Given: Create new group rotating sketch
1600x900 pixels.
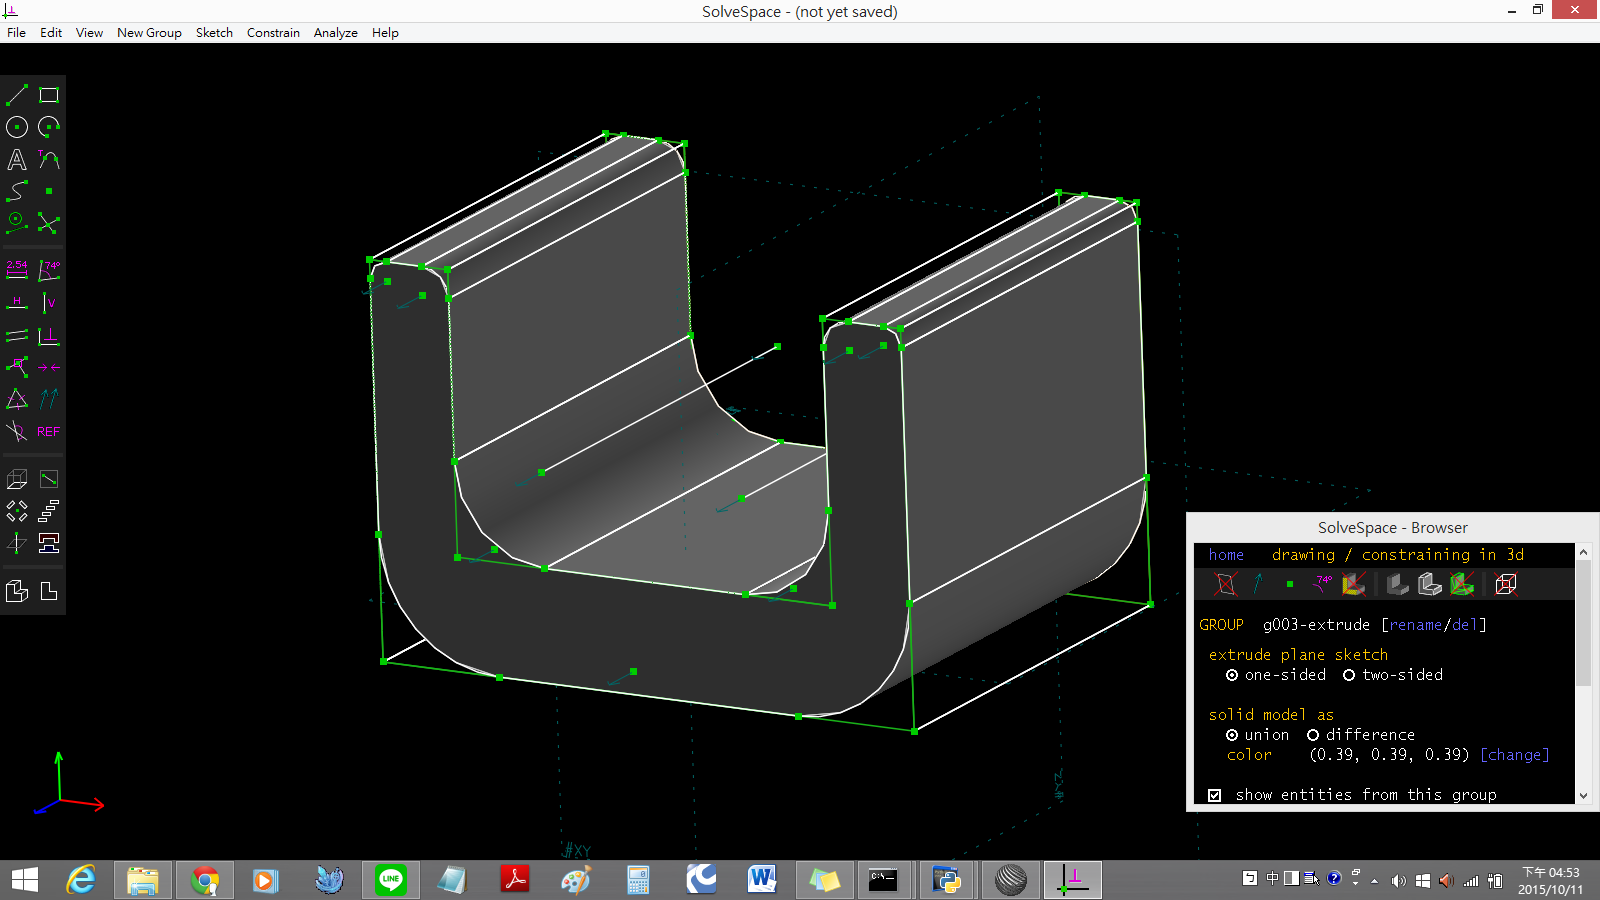Looking at the screenshot, I should coord(17,511).
